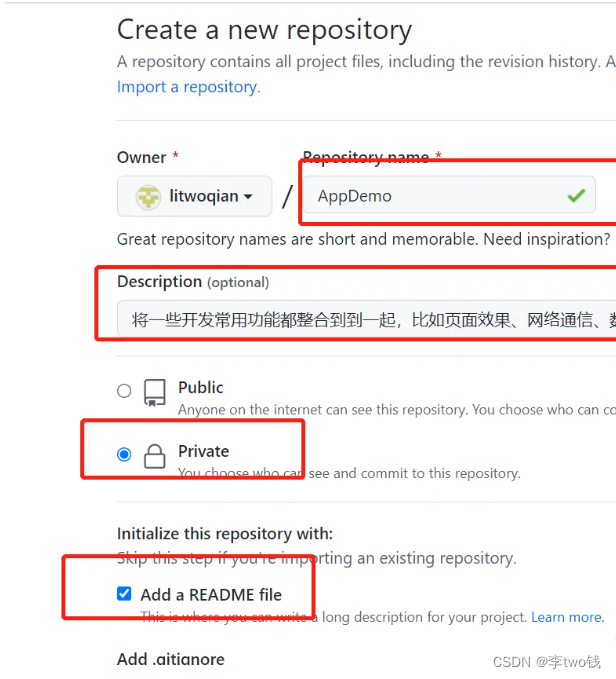
Task: Click the Owner field label
Action: [142, 157]
